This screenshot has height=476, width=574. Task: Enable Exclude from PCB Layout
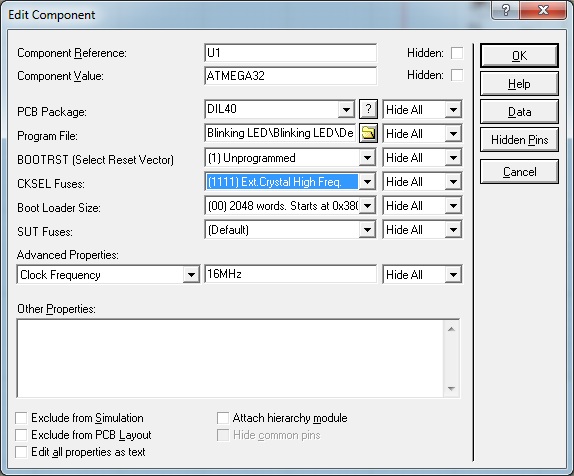click(x=21, y=435)
